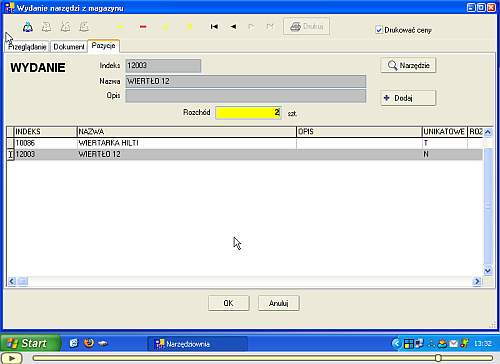Screen dimensions: 500x364
Task: Click the Indeks field showing 12003
Action: click(x=163, y=65)
